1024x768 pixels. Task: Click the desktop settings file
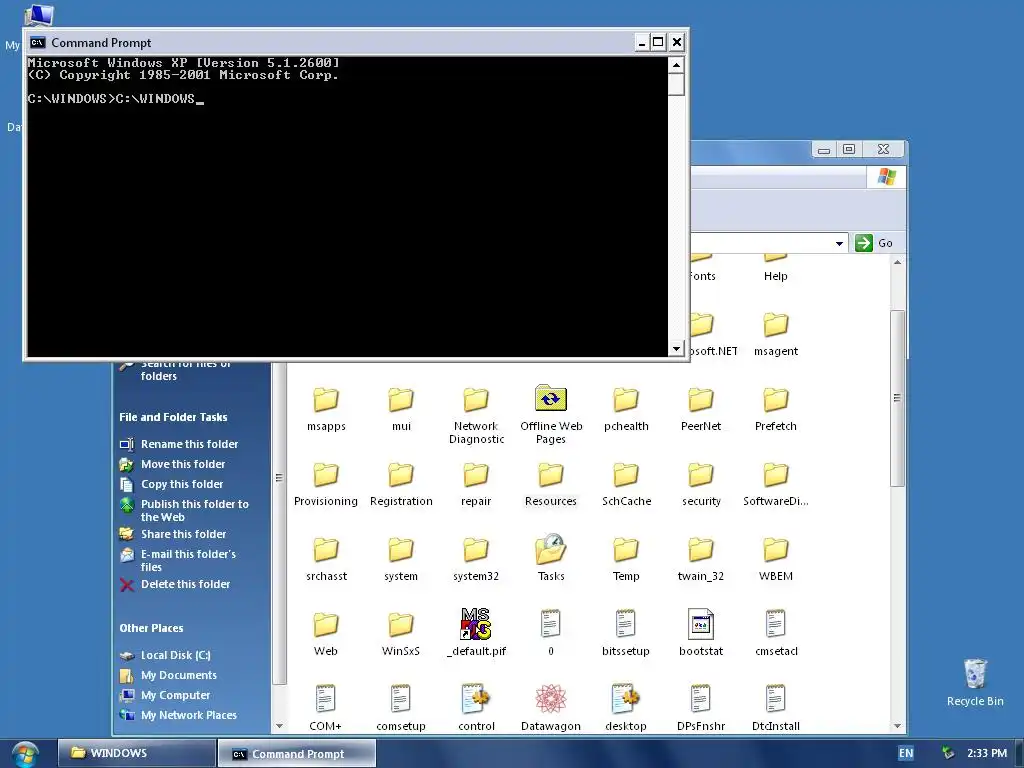click(x=626, y=708)
